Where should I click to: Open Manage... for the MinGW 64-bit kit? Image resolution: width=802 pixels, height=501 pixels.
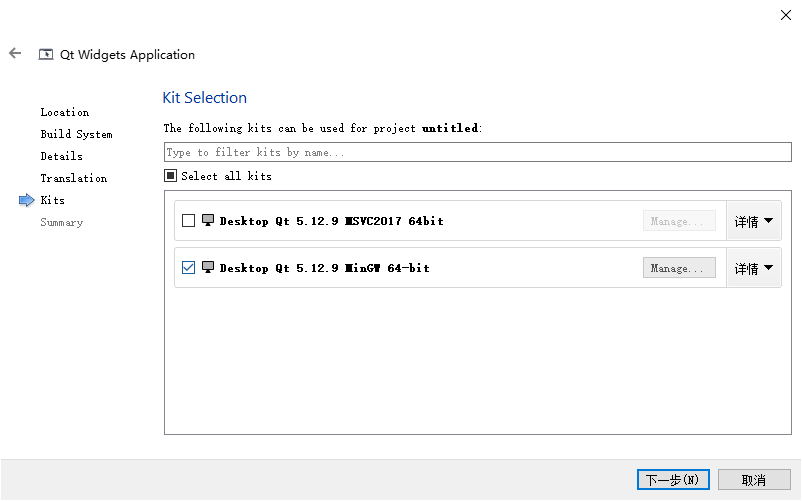tap(679, 268)
